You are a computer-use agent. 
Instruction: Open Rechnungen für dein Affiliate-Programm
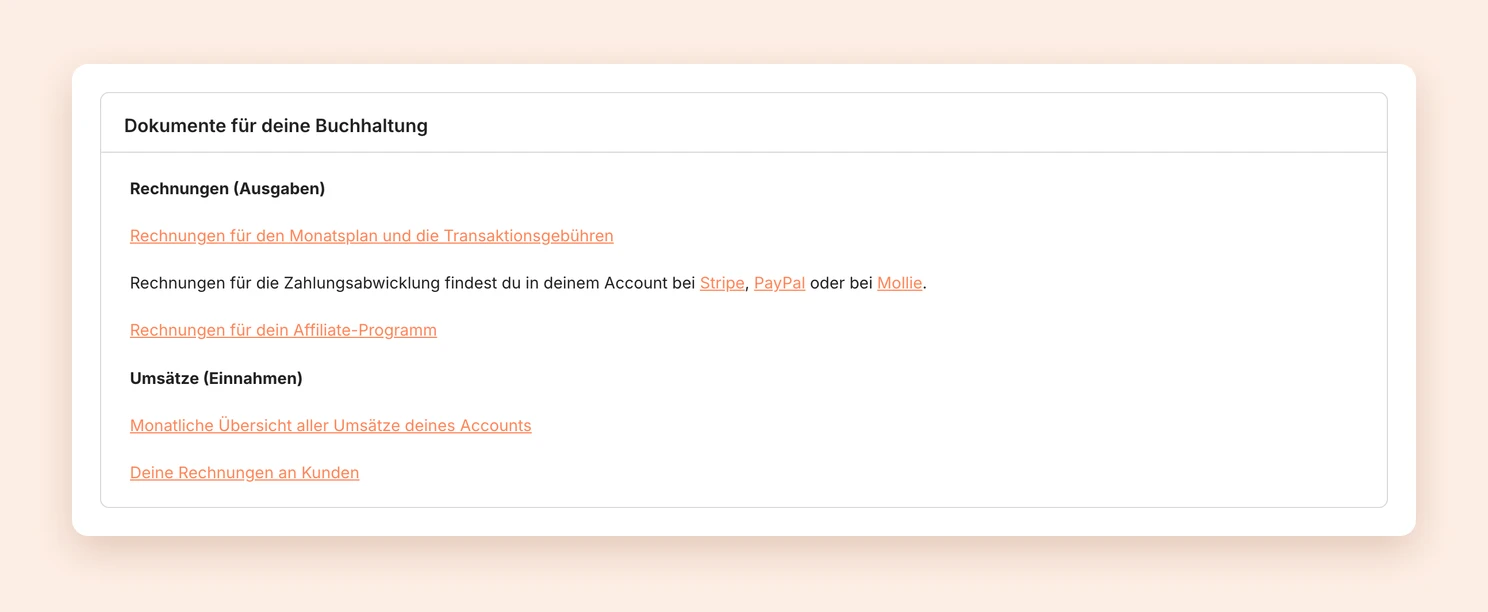(x=283, y=330)
